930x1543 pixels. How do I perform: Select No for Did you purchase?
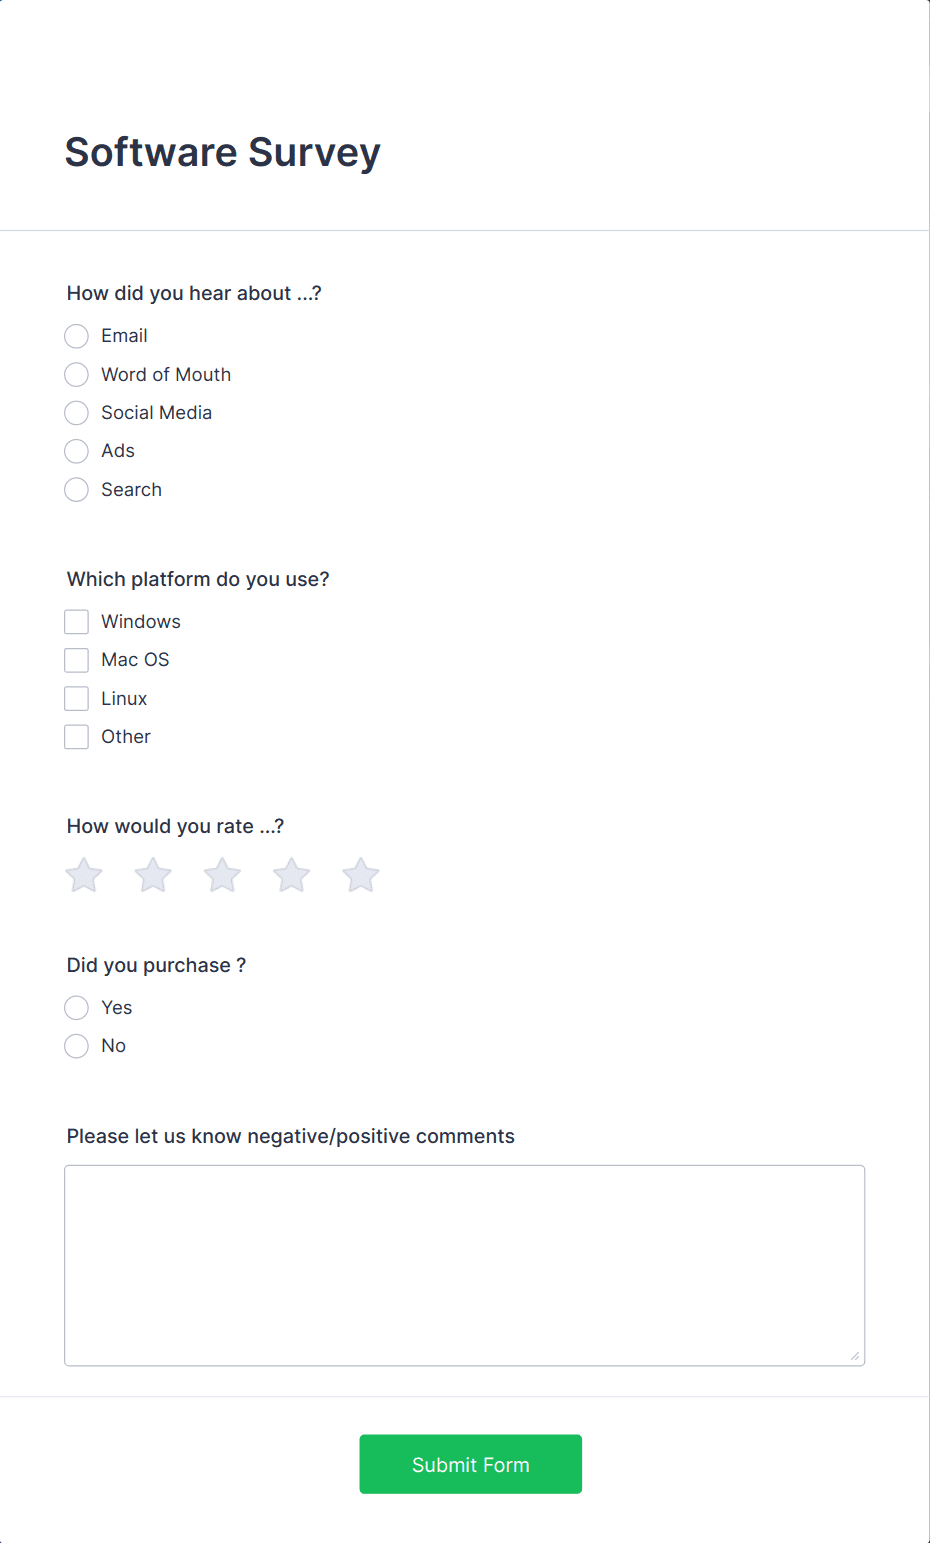pyautogui.click(x=76, y=1045)
